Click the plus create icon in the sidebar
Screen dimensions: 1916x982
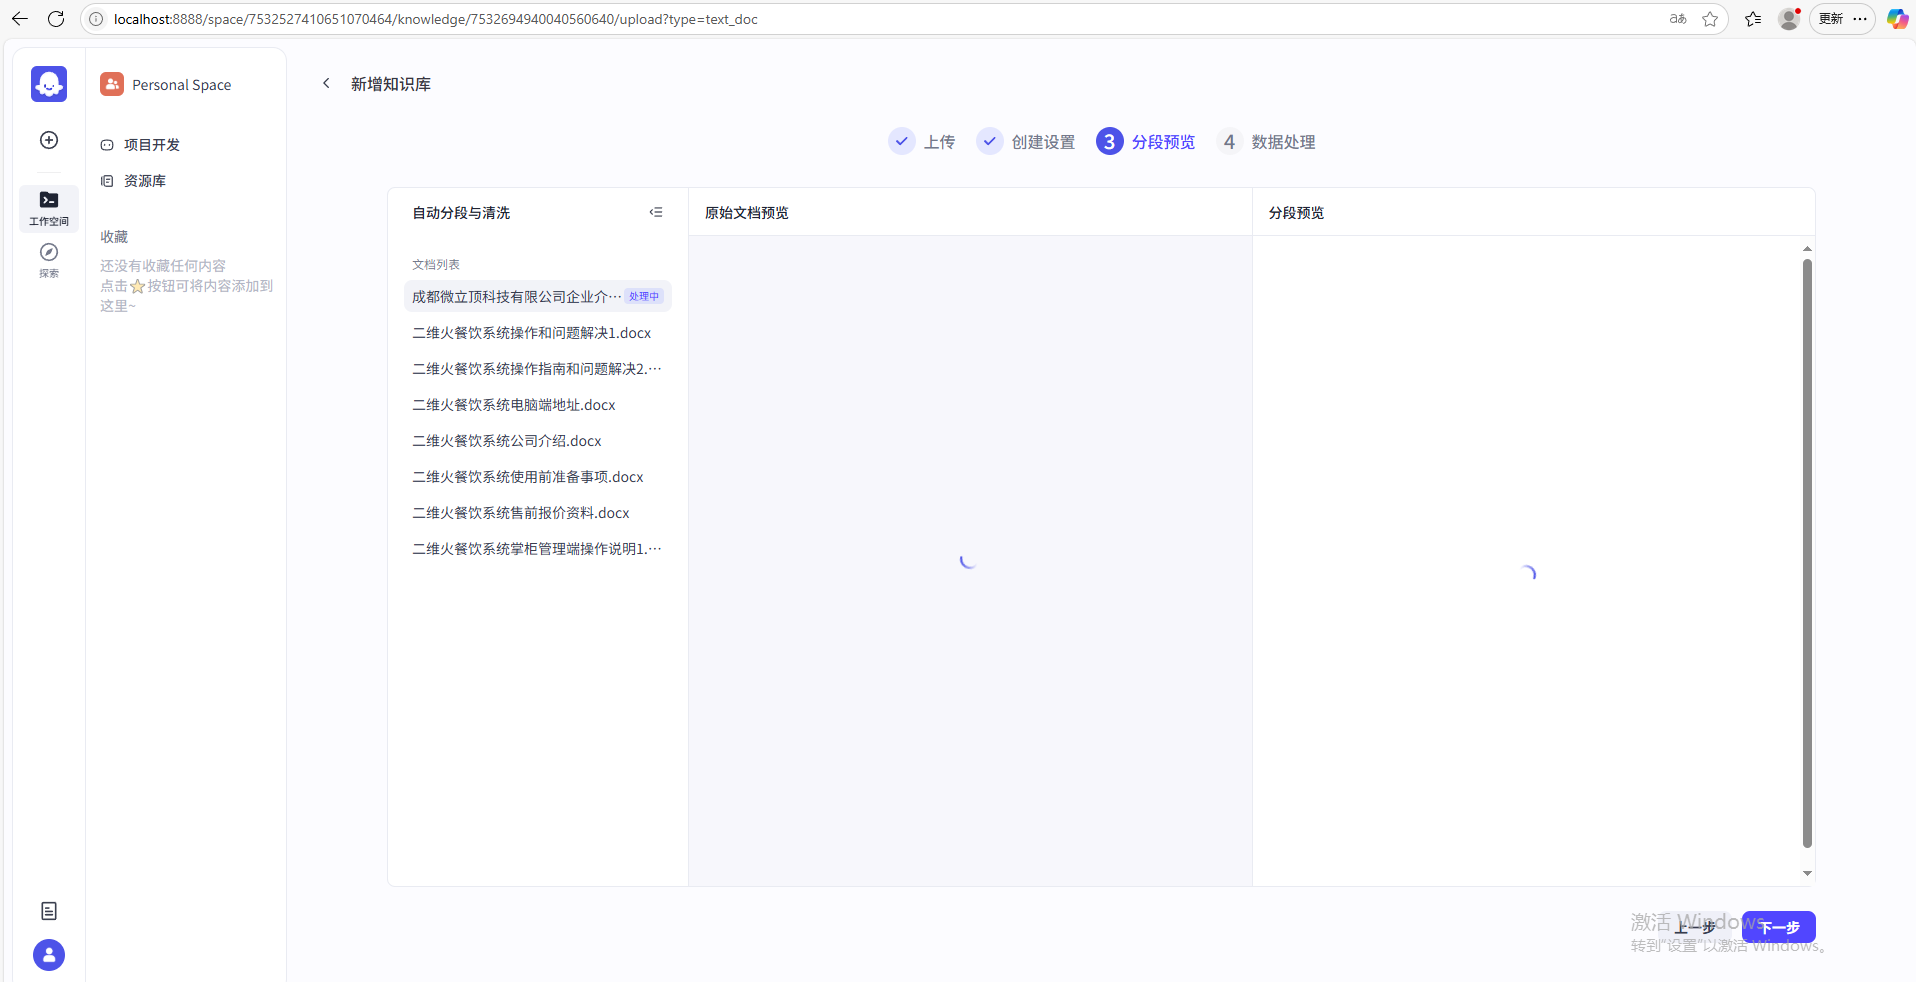[49, 140]
